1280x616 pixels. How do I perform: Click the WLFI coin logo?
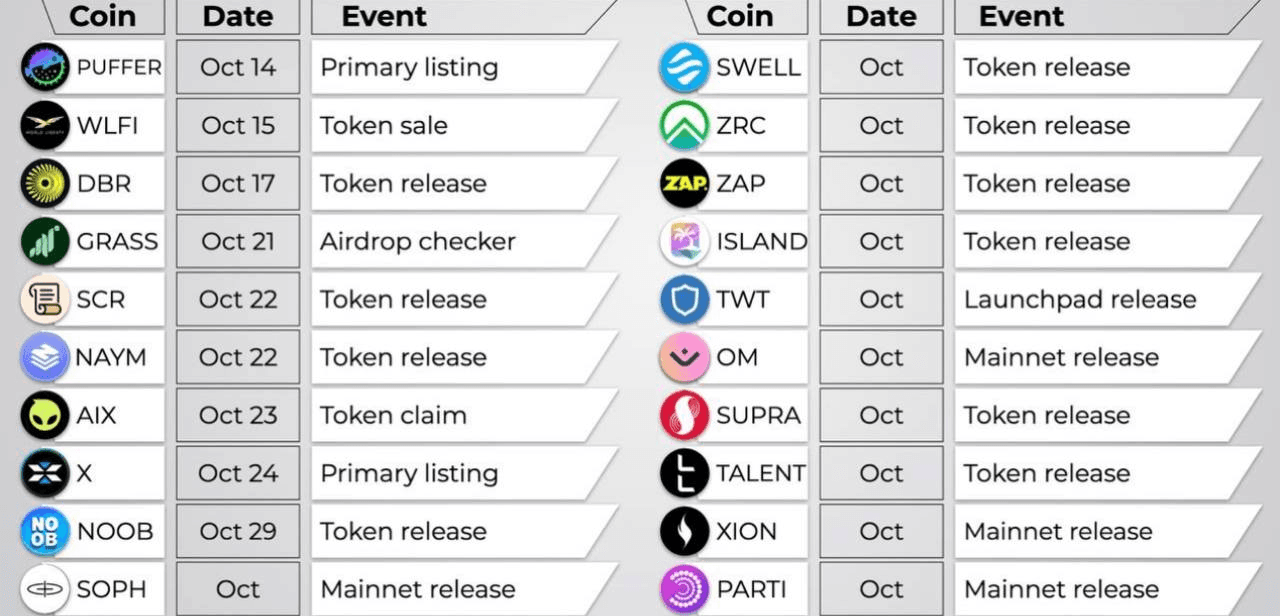45,125
